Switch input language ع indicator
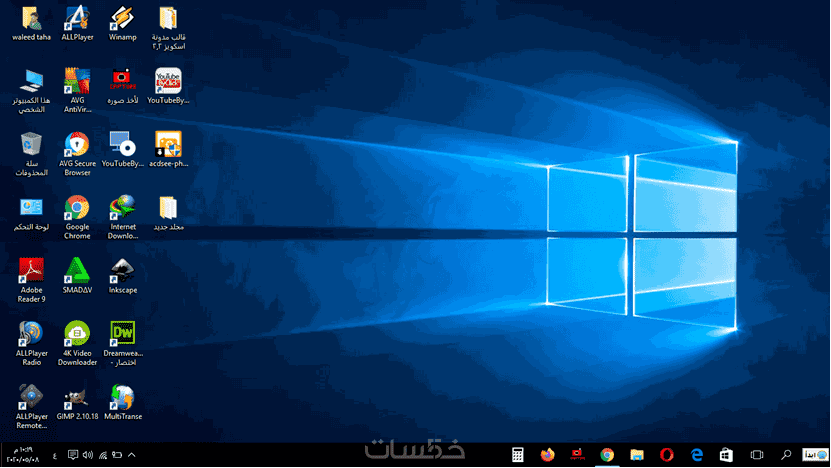The image size is (831, 468). pyautogui.click(x=55, y=455)
